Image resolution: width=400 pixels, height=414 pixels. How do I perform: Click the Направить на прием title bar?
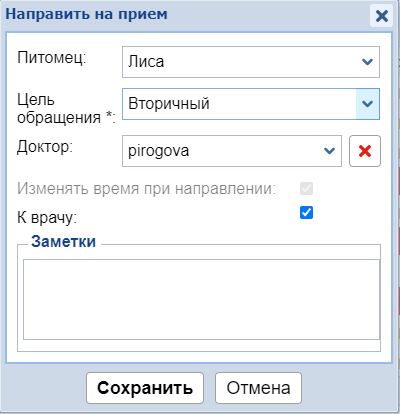point(187,15)
